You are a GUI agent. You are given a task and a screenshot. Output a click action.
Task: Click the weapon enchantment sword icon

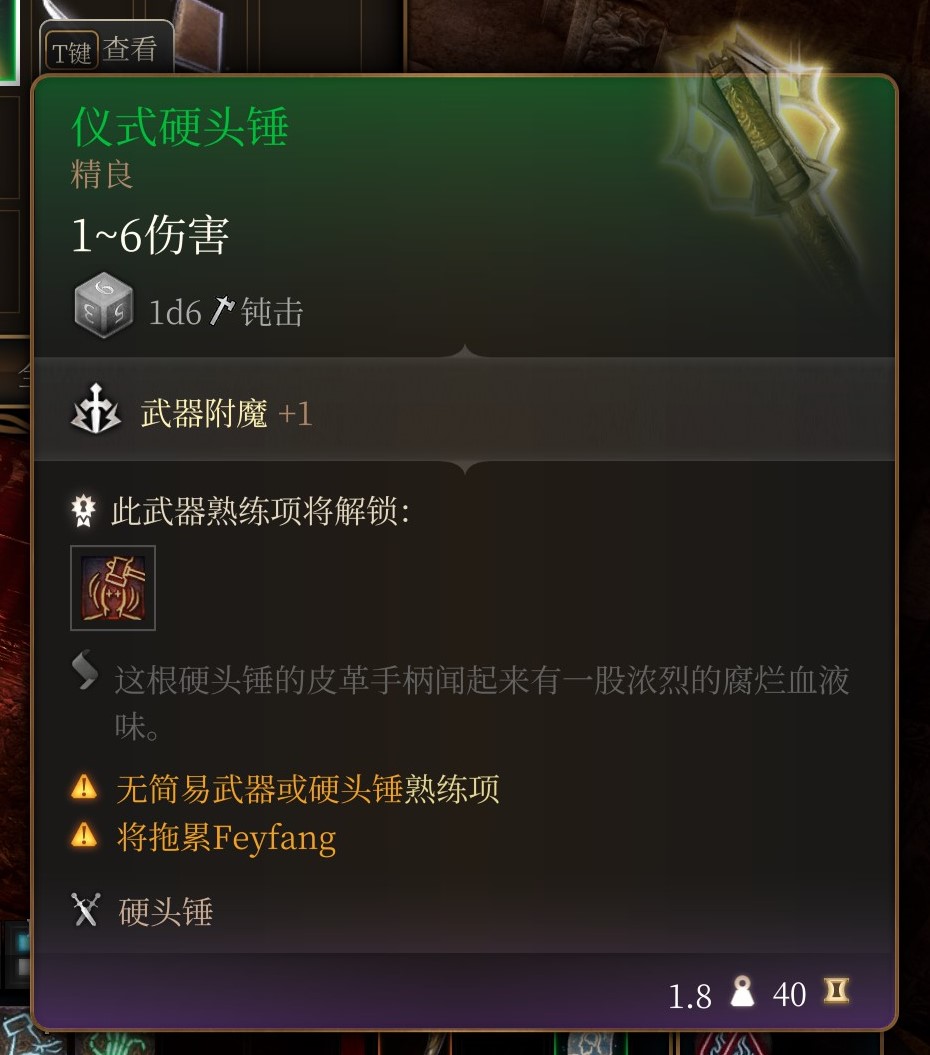(x=96, y=409)
